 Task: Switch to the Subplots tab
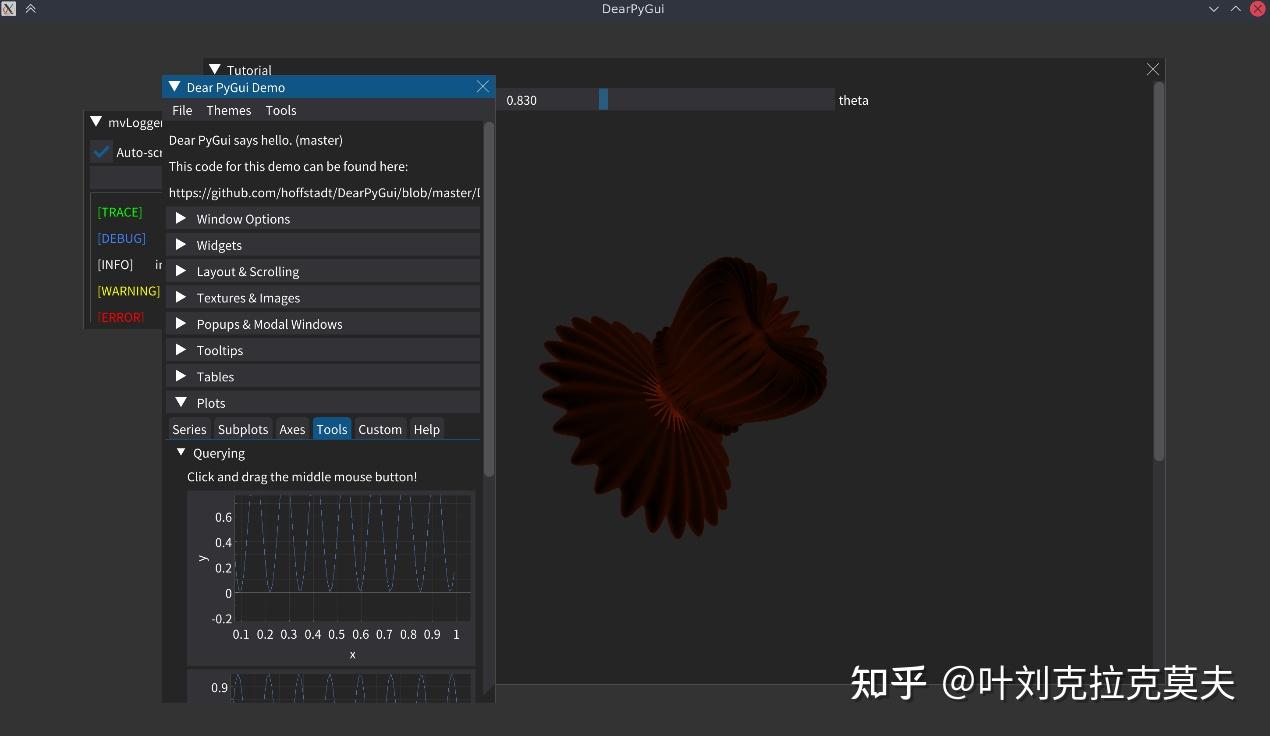(243, 429)
